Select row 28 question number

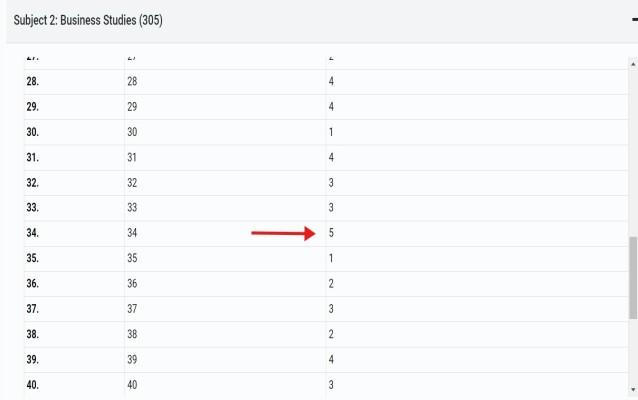tap(132, 81)
